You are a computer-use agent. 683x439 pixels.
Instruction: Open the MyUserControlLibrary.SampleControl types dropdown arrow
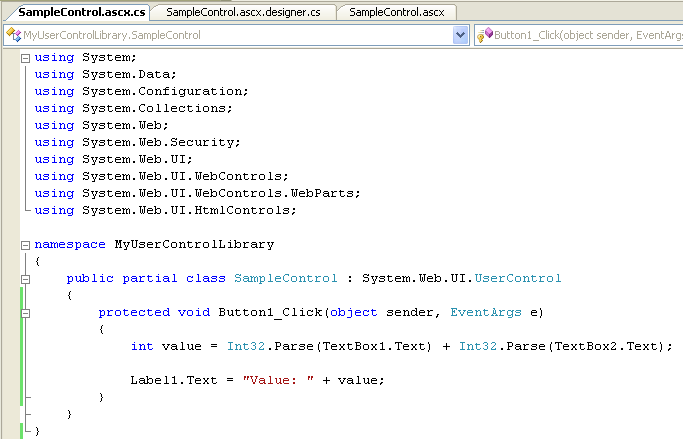click(460, 35)
